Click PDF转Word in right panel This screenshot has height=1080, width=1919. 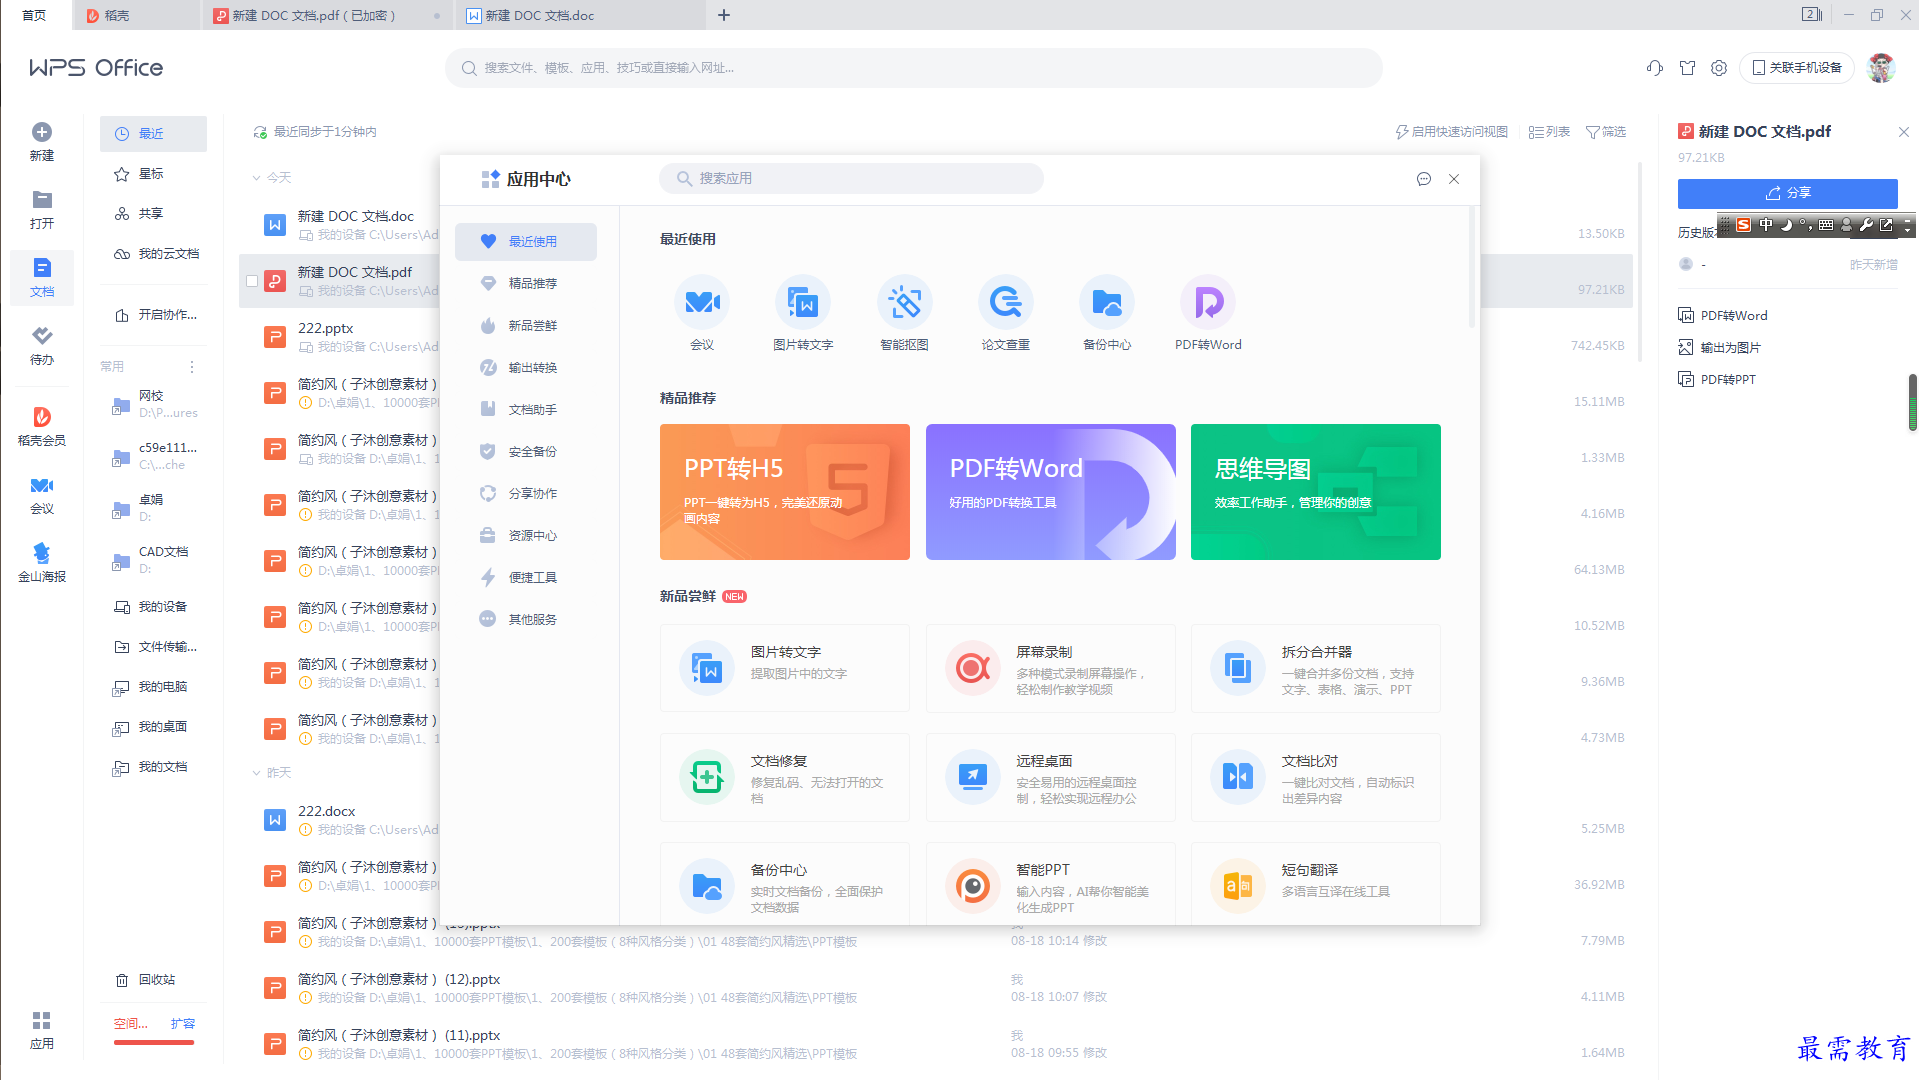coord(1723,316)
